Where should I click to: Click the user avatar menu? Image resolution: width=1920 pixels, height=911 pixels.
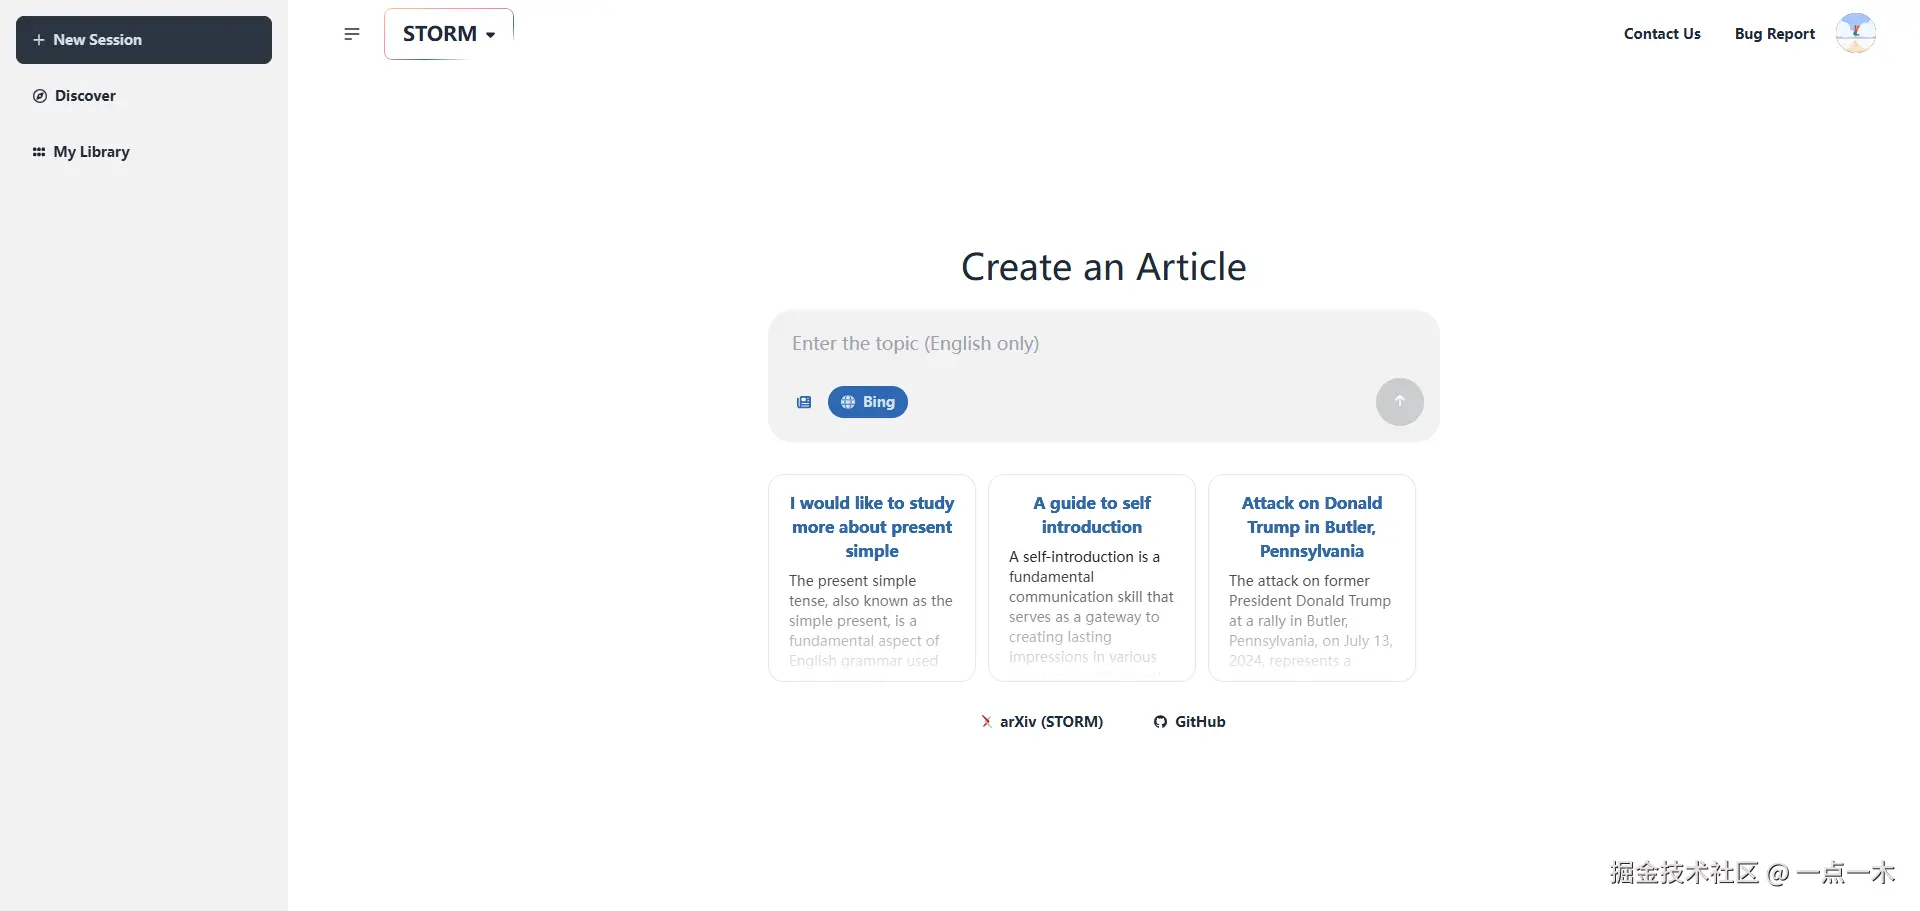(1856, 33)
